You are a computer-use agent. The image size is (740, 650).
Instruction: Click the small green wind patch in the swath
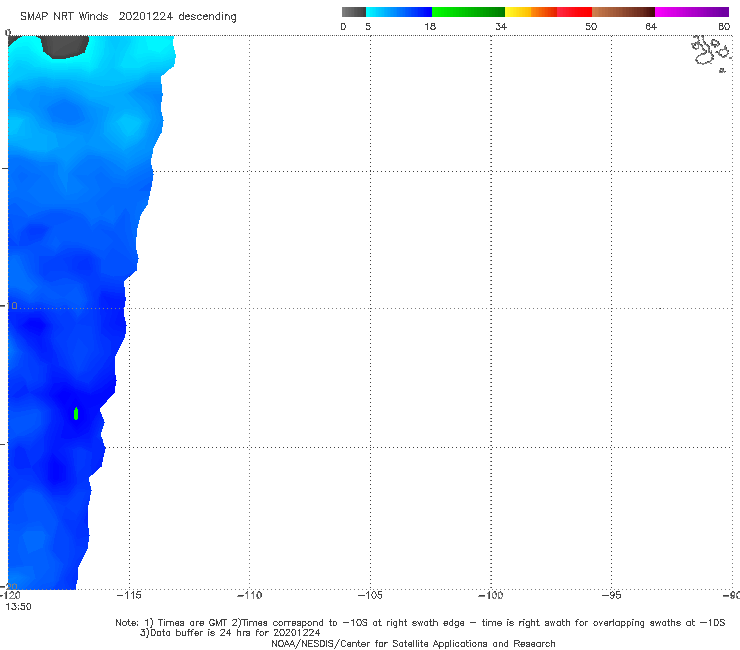76,414
